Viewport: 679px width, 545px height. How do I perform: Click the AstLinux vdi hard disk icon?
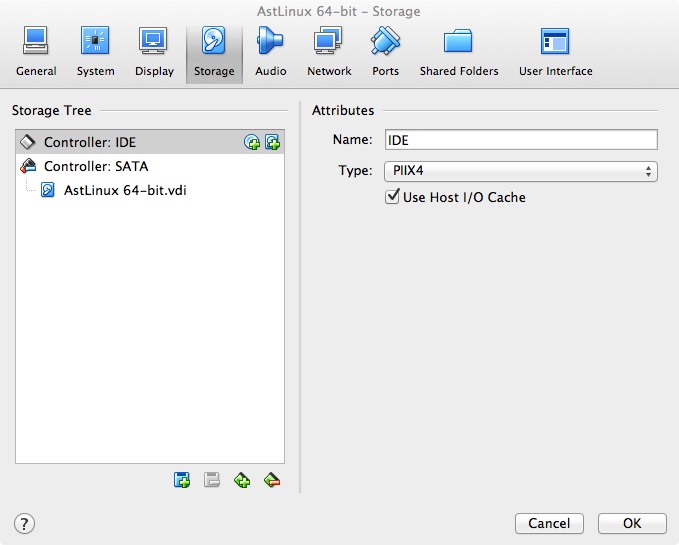tap(48, 190)
